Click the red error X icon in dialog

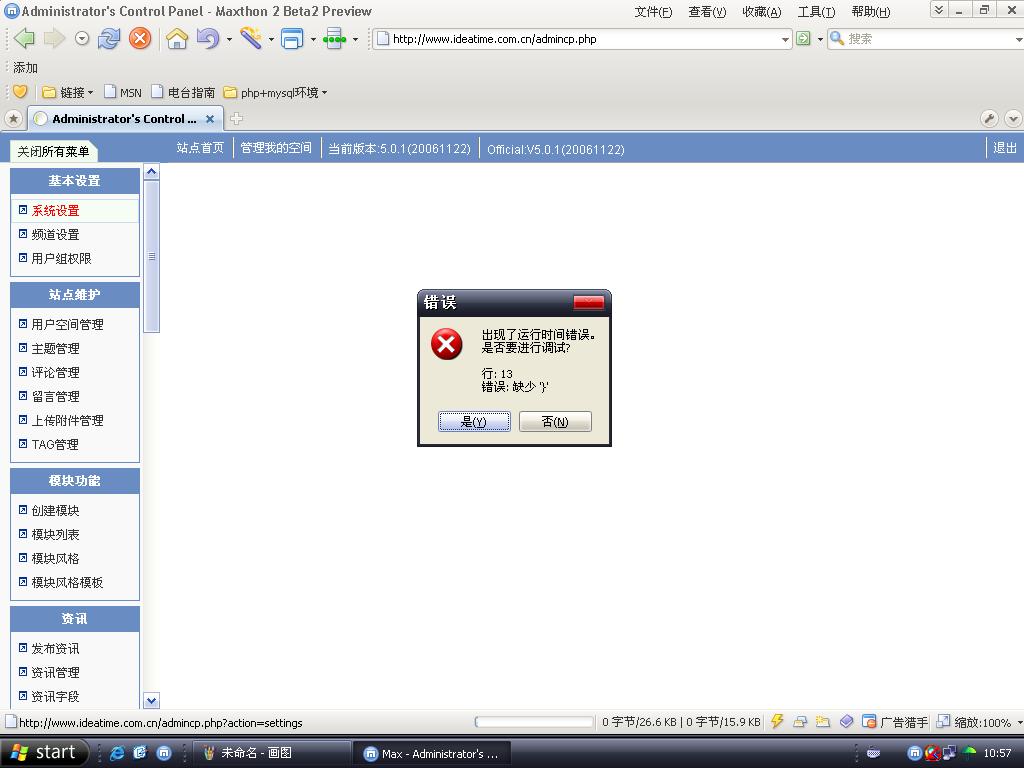tap(447, 344)
